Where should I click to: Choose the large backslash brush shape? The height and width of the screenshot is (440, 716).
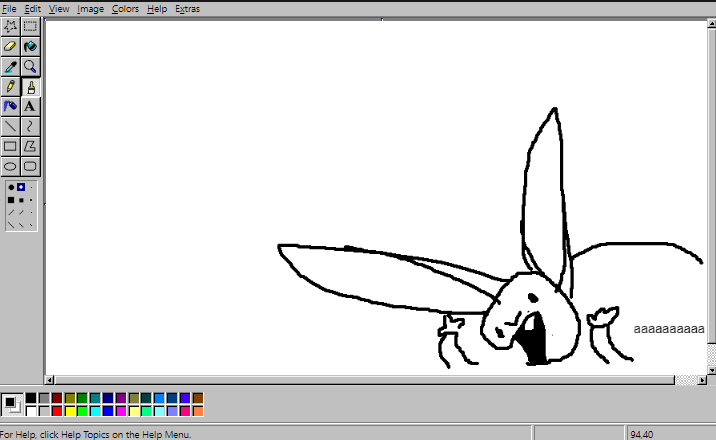[x=11, y=225]
